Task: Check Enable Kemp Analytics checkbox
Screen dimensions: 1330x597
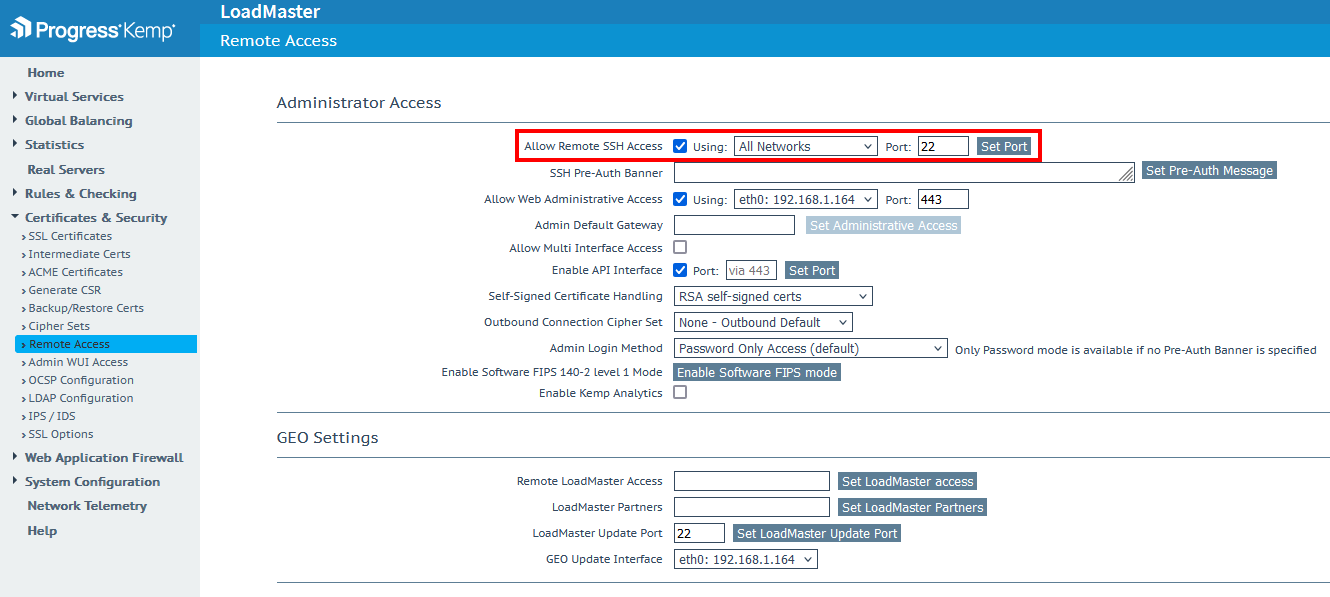Action: click(x=680, y=393)
